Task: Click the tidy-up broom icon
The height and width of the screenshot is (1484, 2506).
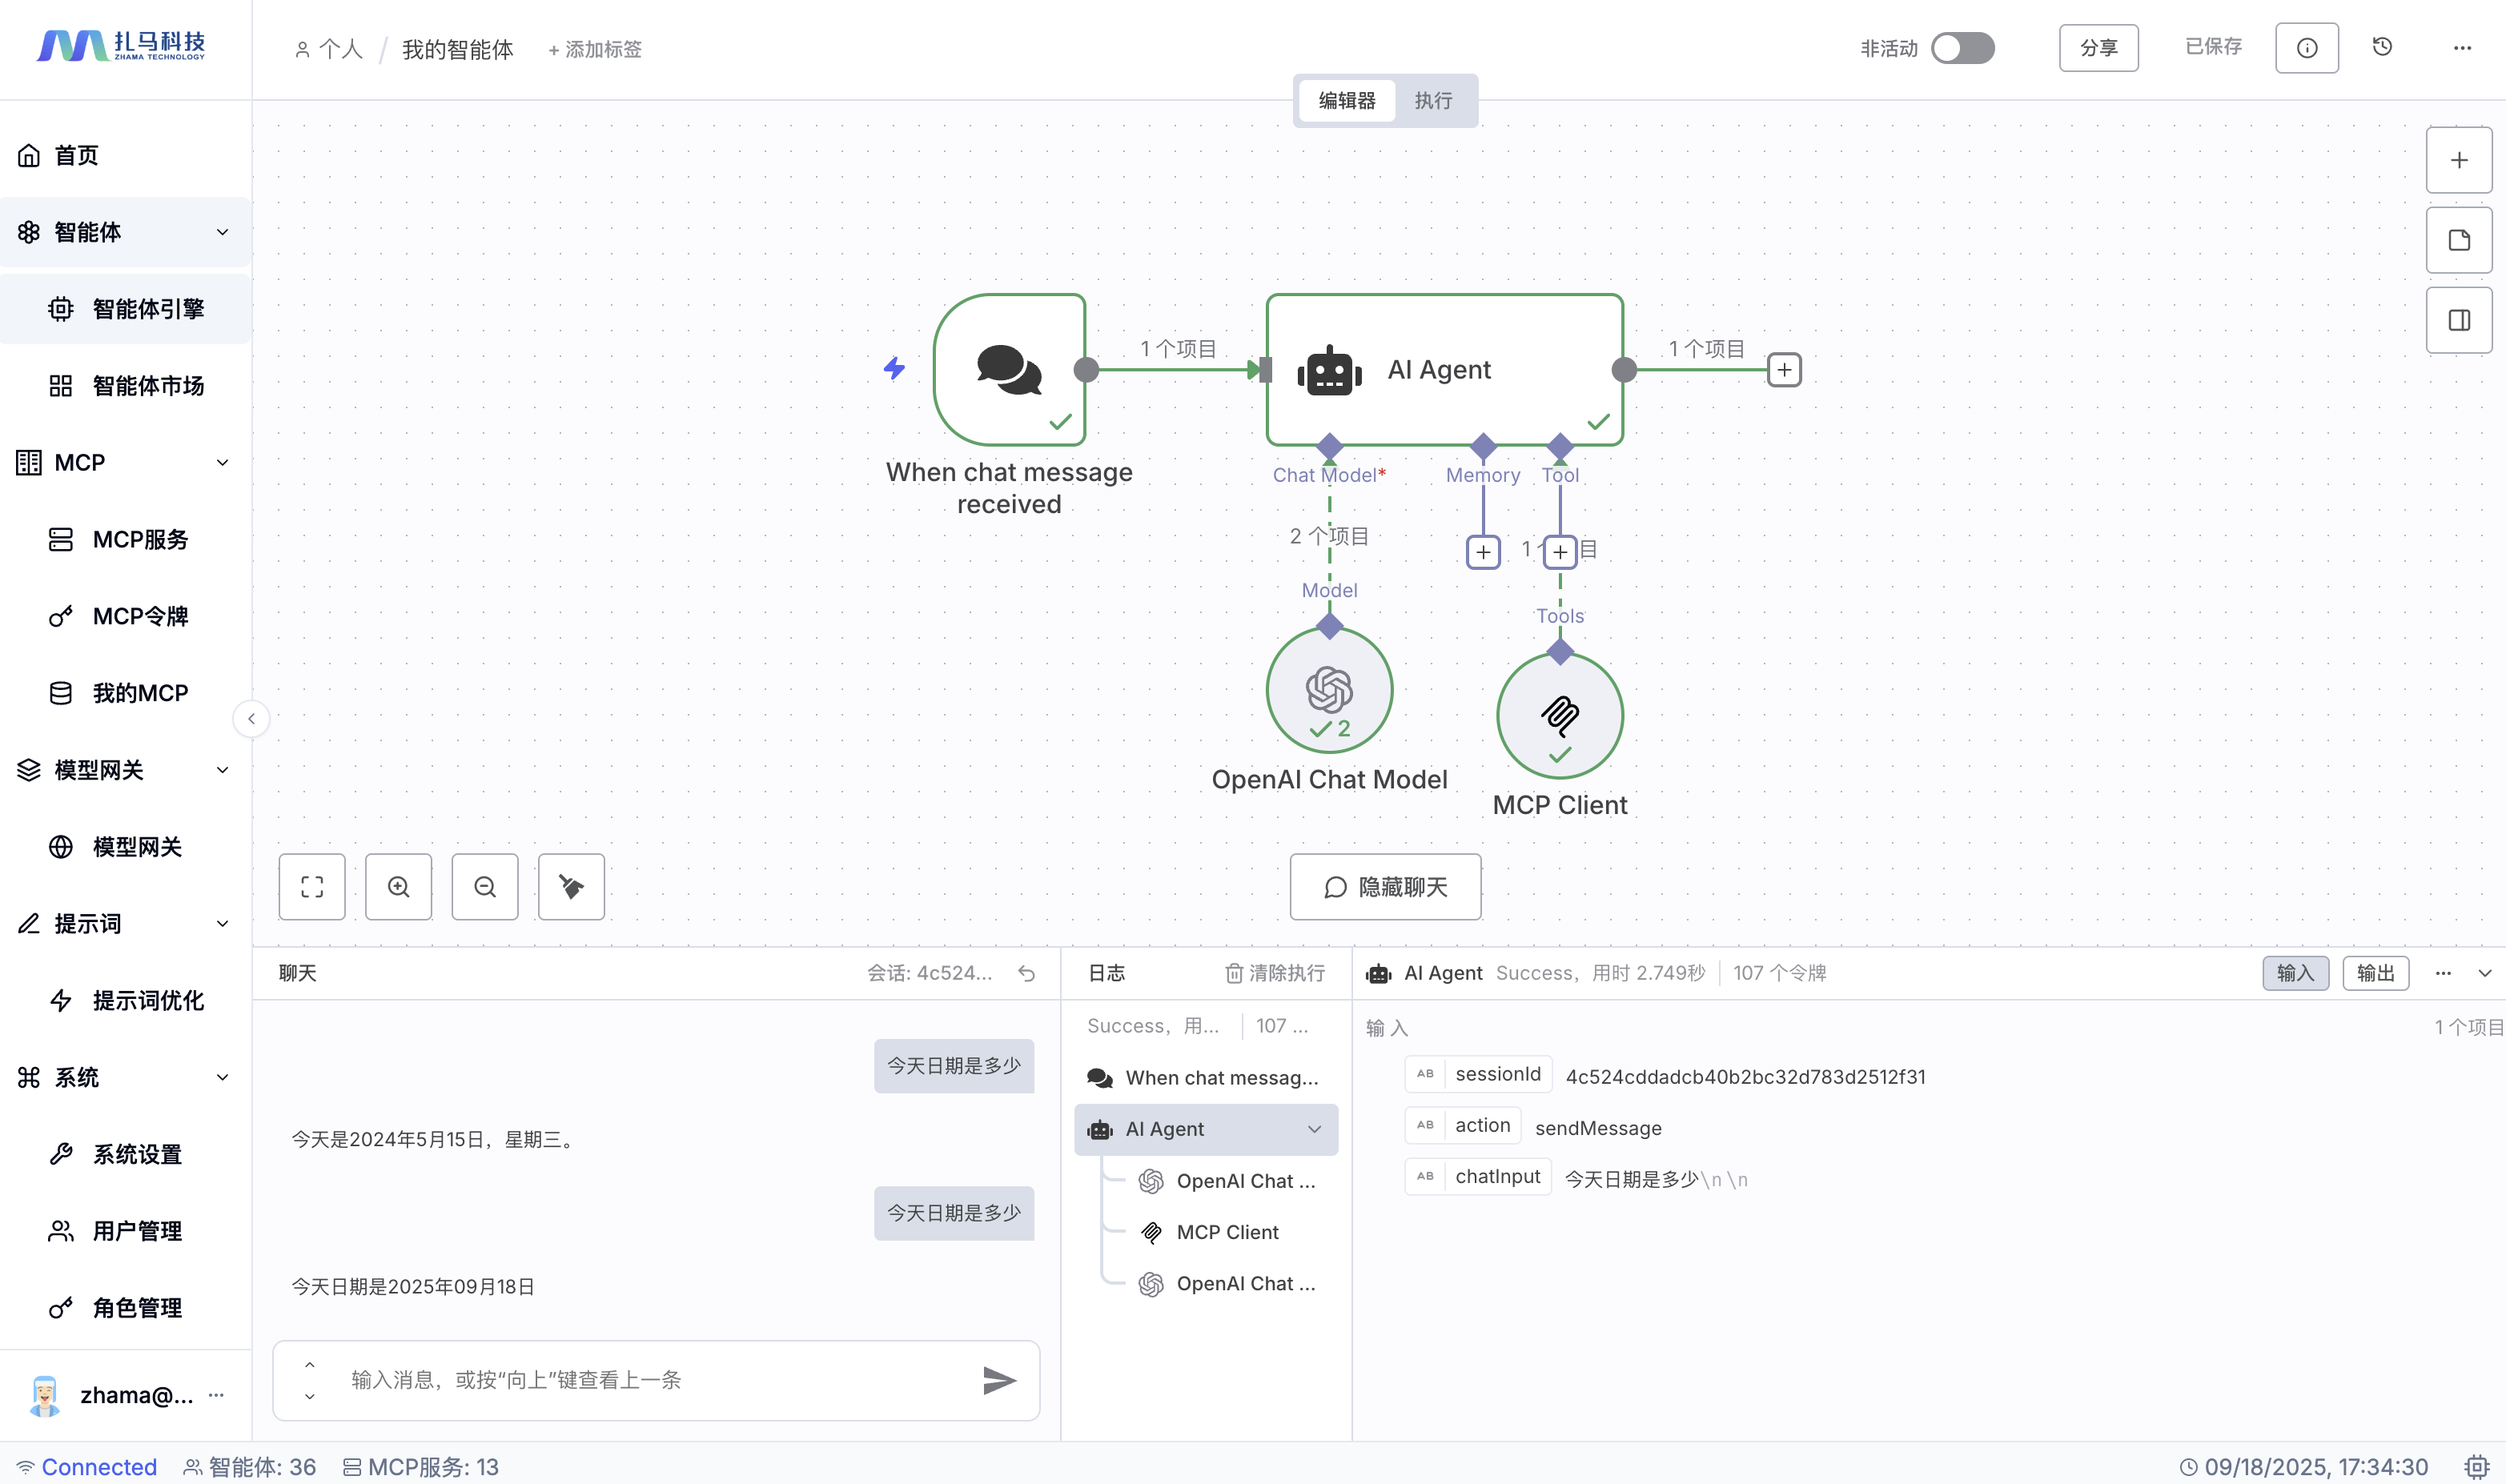Action: coord(571,887)
